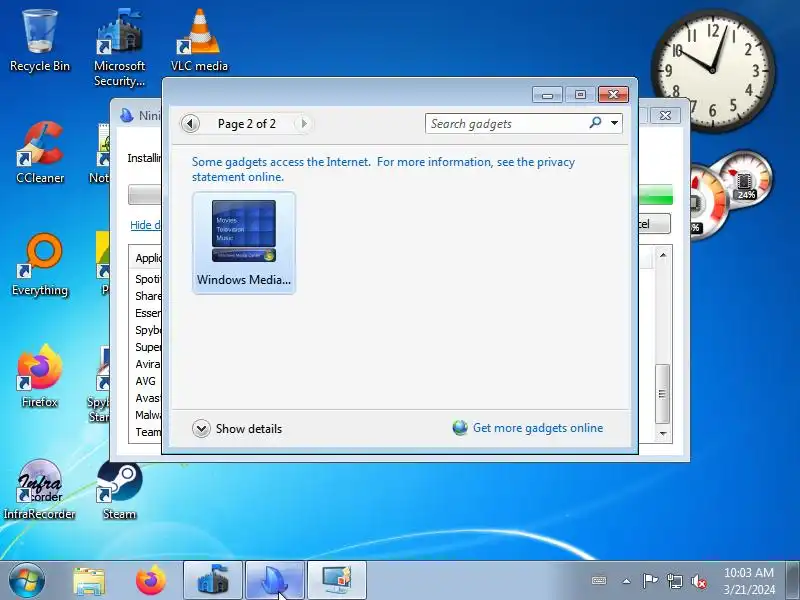
Task: Click Hide details link in Ninite window
Action: 145,225
